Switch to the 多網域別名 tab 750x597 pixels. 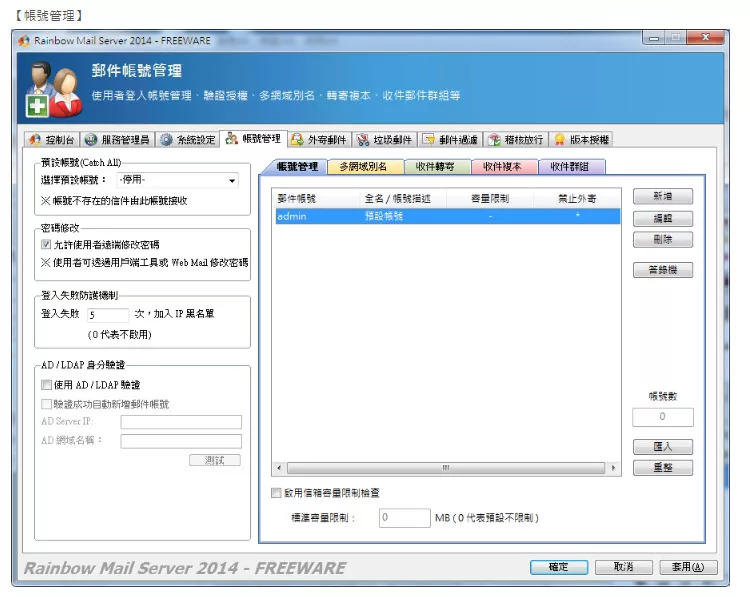coord(369,167)
